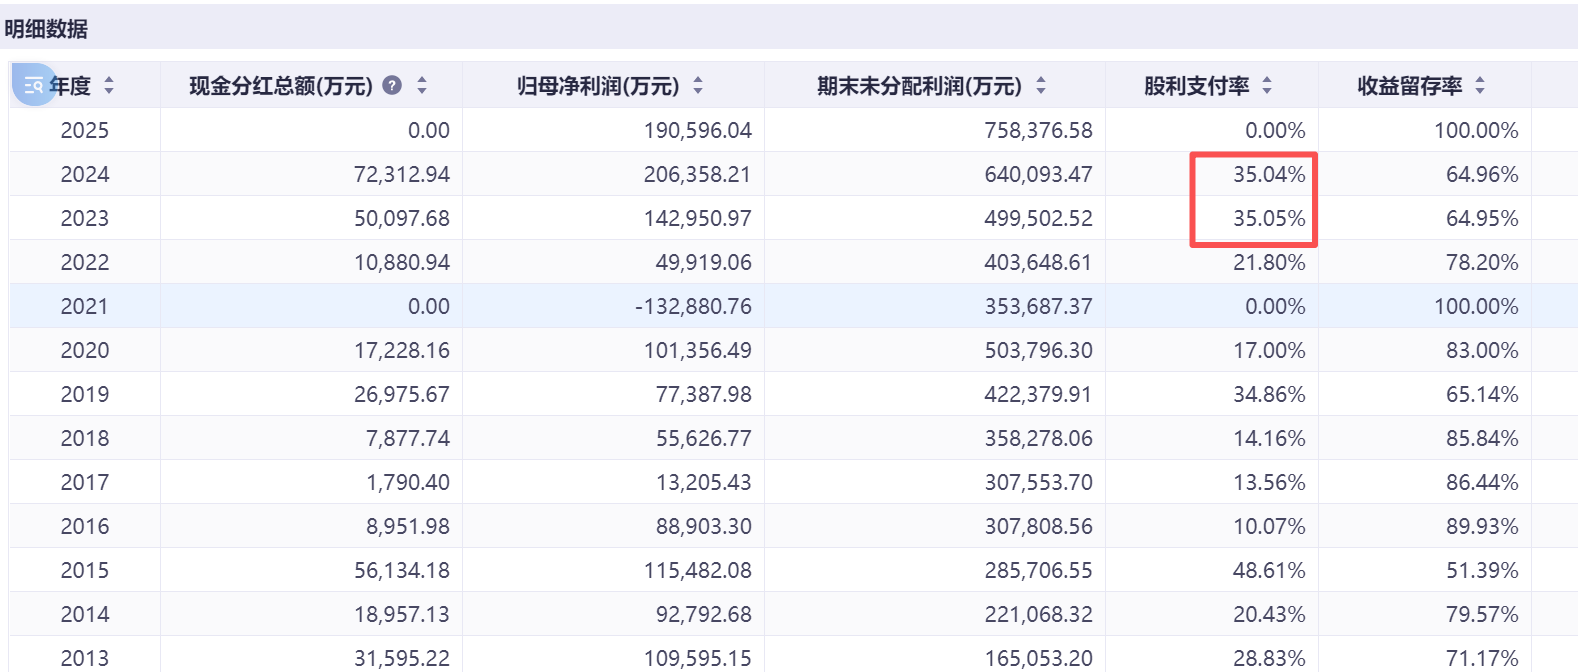This screenshot has width=1578, height=672.
Task: Sort by 年度 using its sort arrows
Action: [x=109, y=86]
